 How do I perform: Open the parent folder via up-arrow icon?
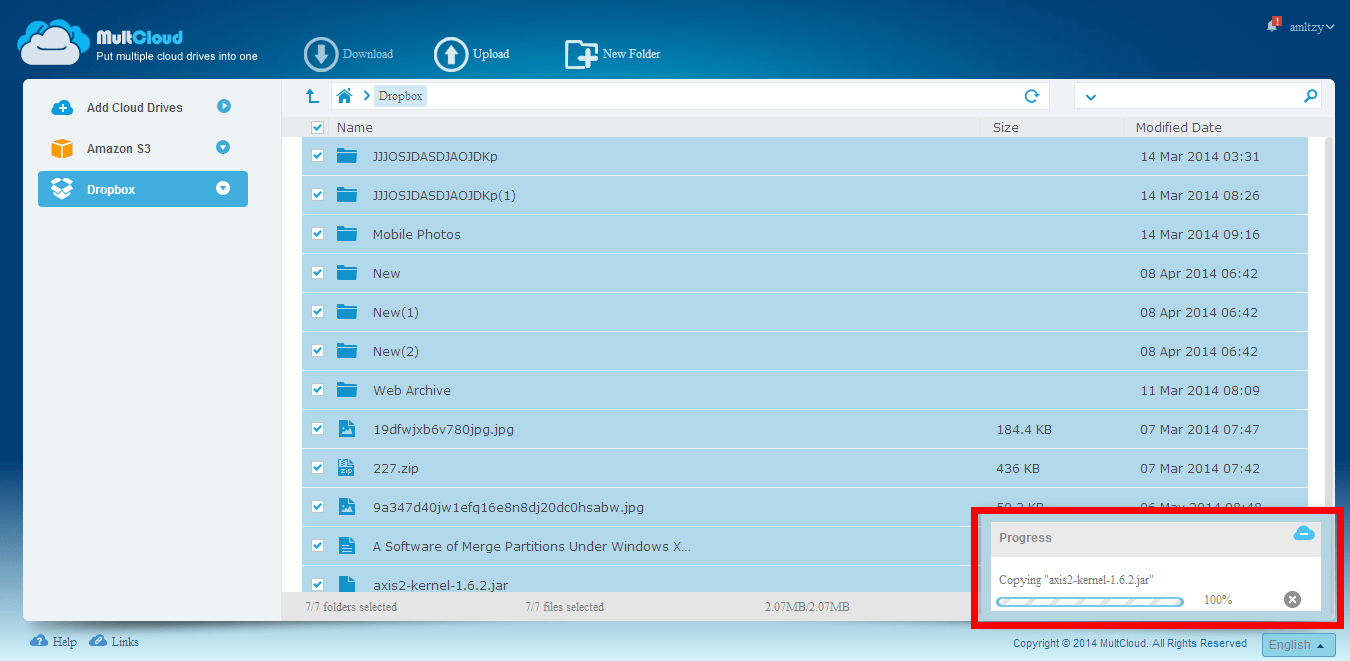[312, 95]
